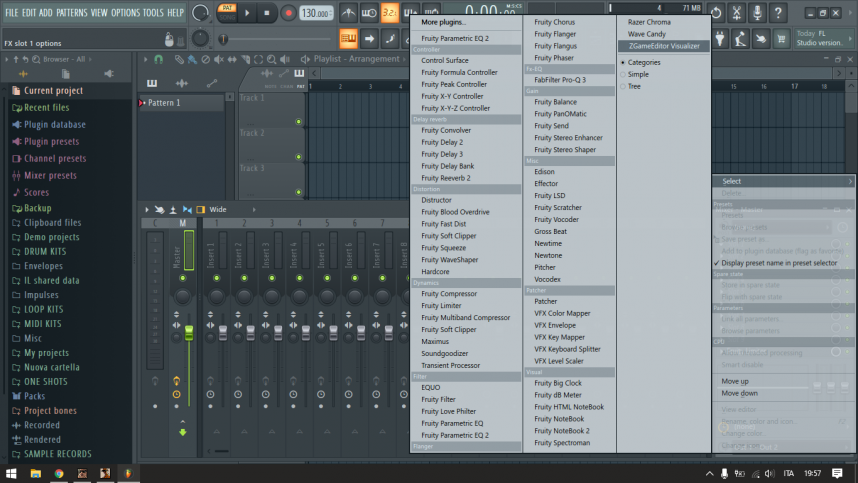The height and width of the screenshot is (483, 858).
Task: Click the Stop transport button
Action: (267, 13)
